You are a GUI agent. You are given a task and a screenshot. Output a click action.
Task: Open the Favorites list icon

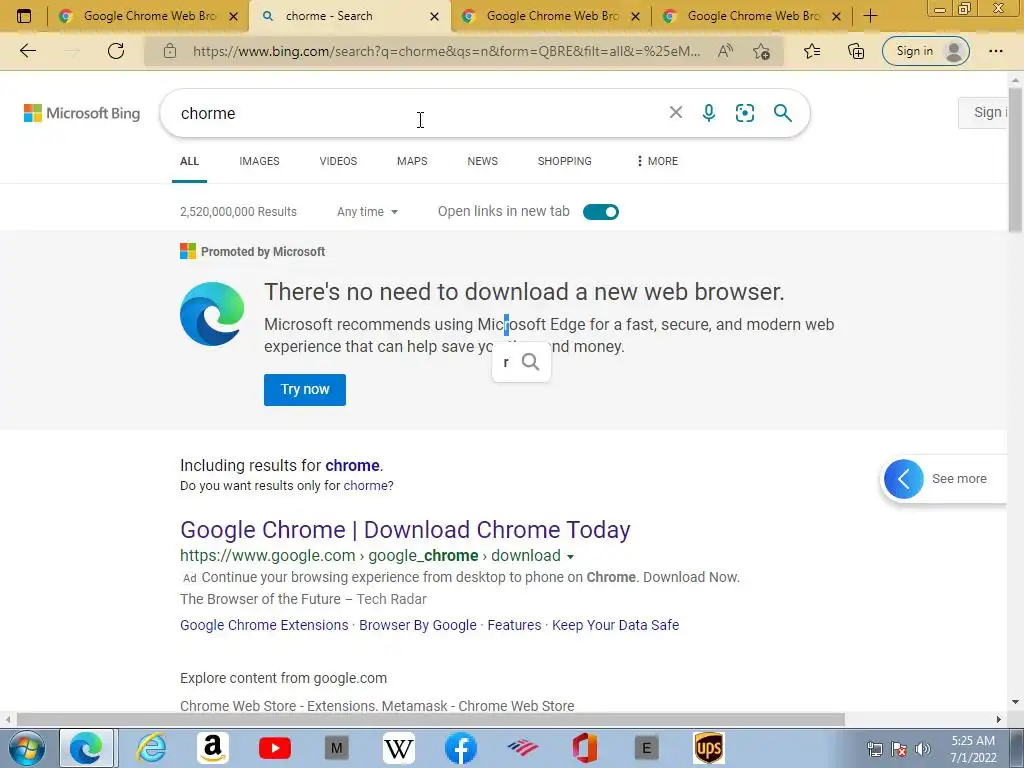click(x=812, y=51)
